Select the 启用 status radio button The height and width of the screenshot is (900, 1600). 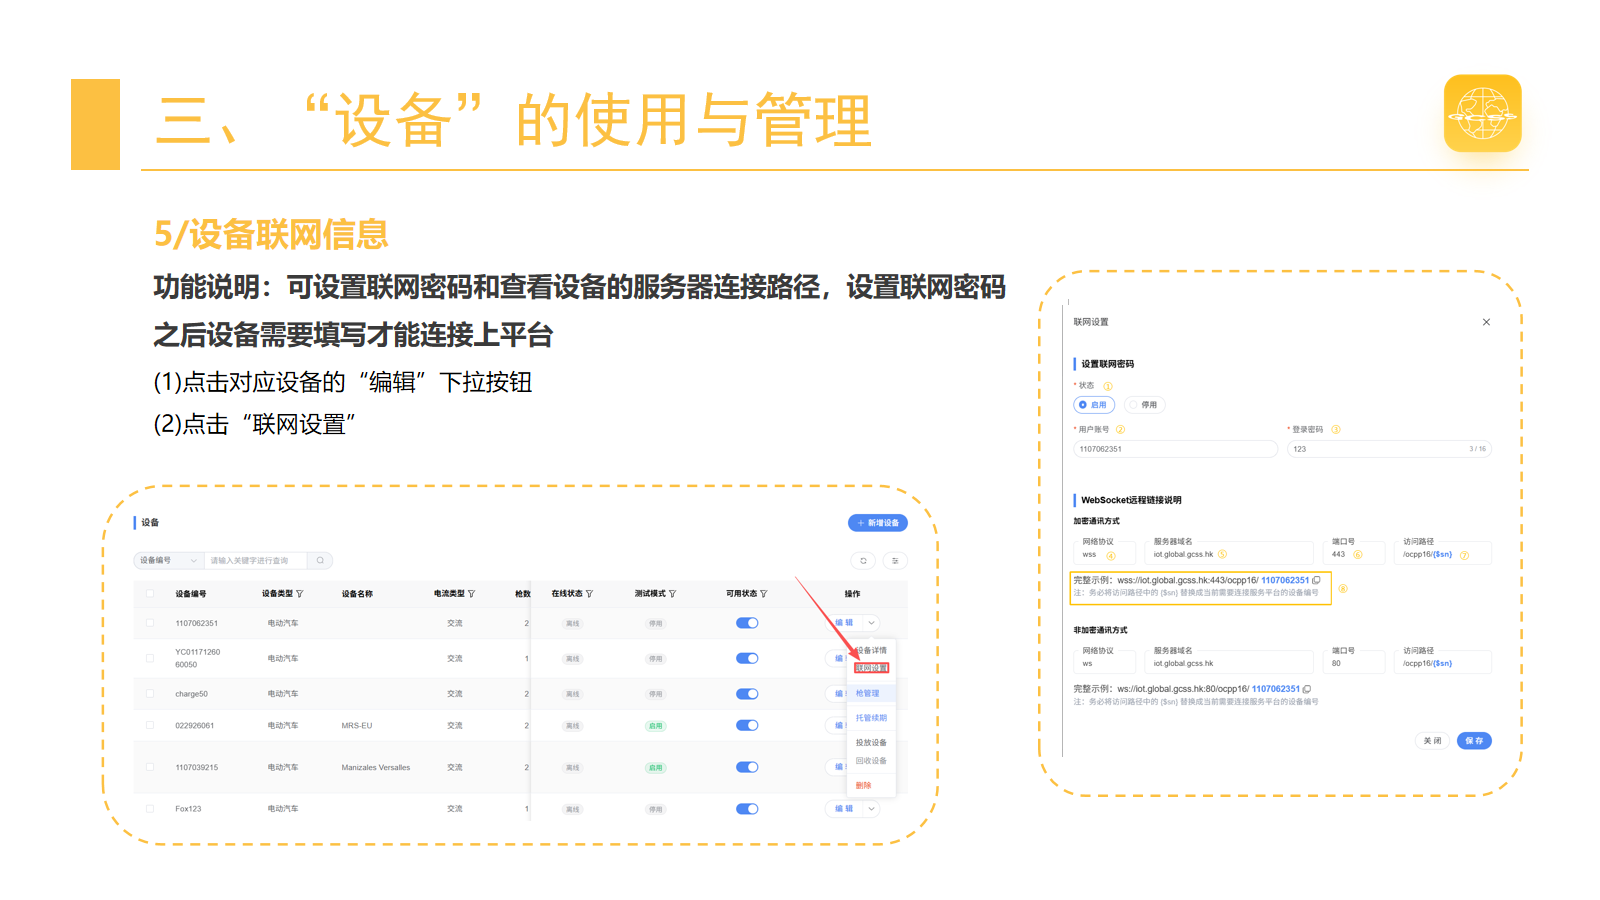1094,405
